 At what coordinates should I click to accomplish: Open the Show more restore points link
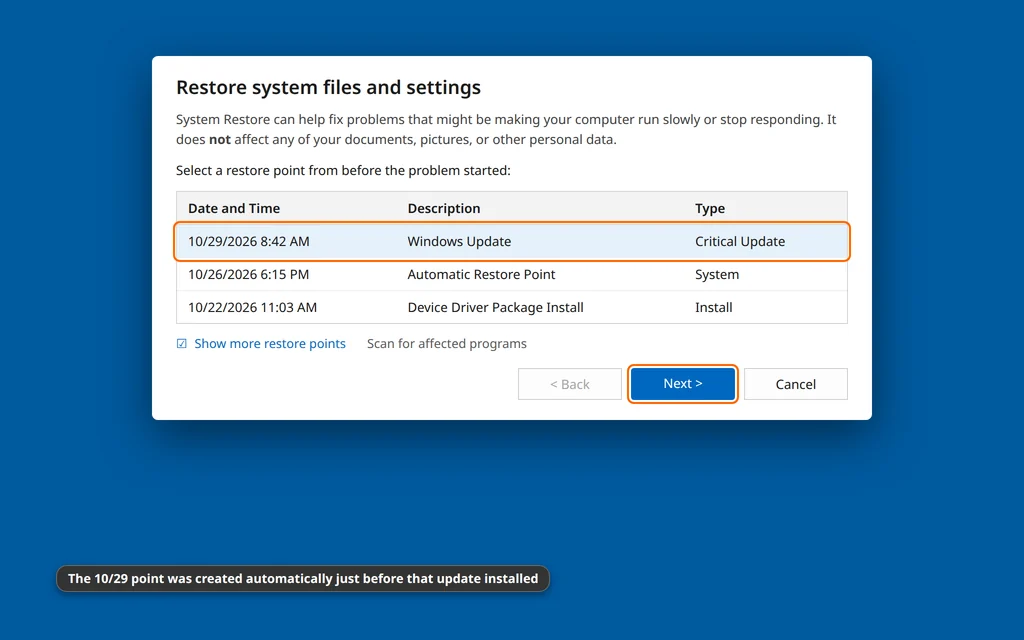point(270,344)
